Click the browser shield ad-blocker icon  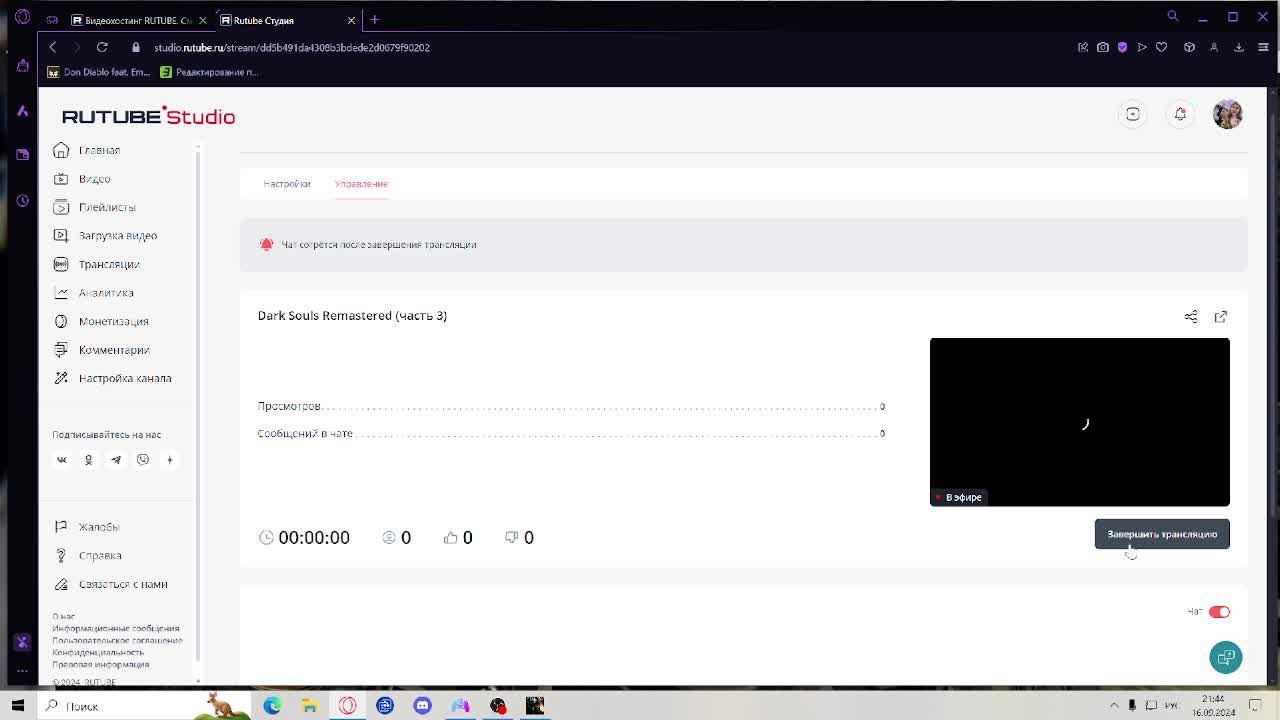1122,47
